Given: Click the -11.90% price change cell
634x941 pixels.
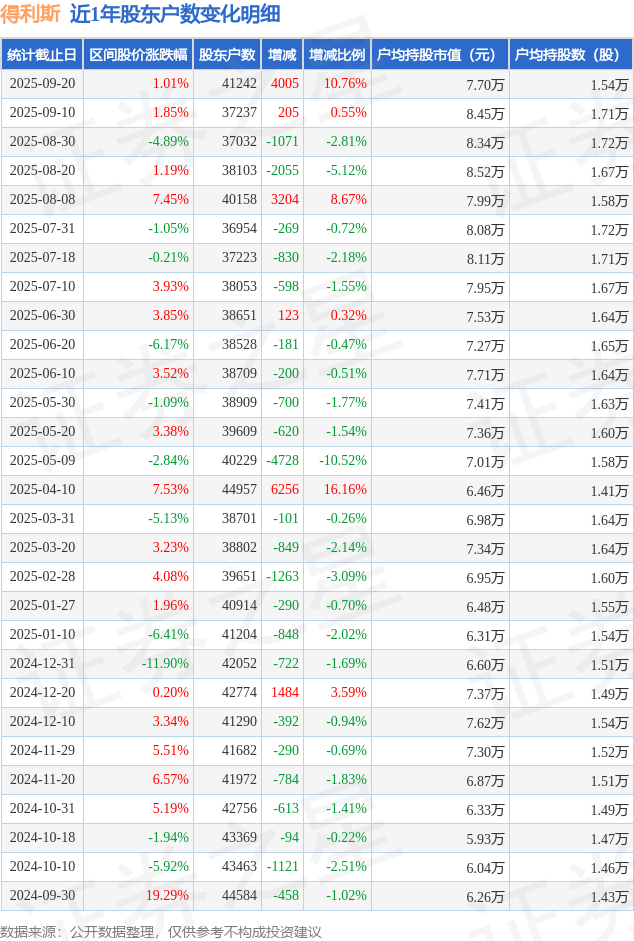Looking at the screenshot, I should point(165,664).
